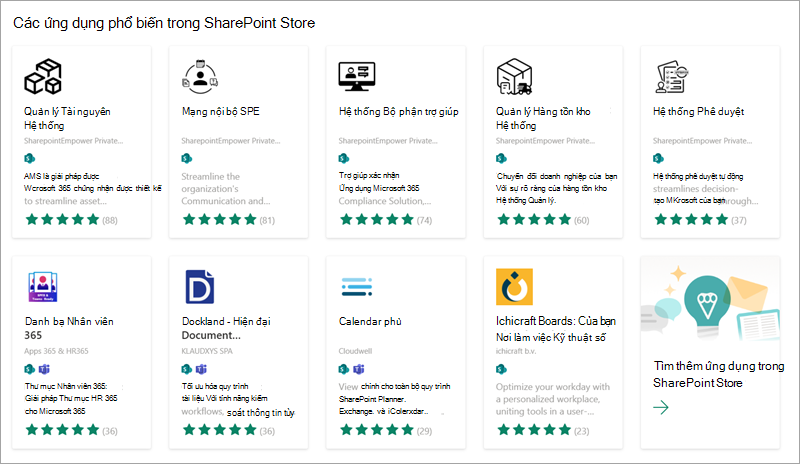Open Quản lý Hàng tồn kho Hệ thống title

(543, 118)
